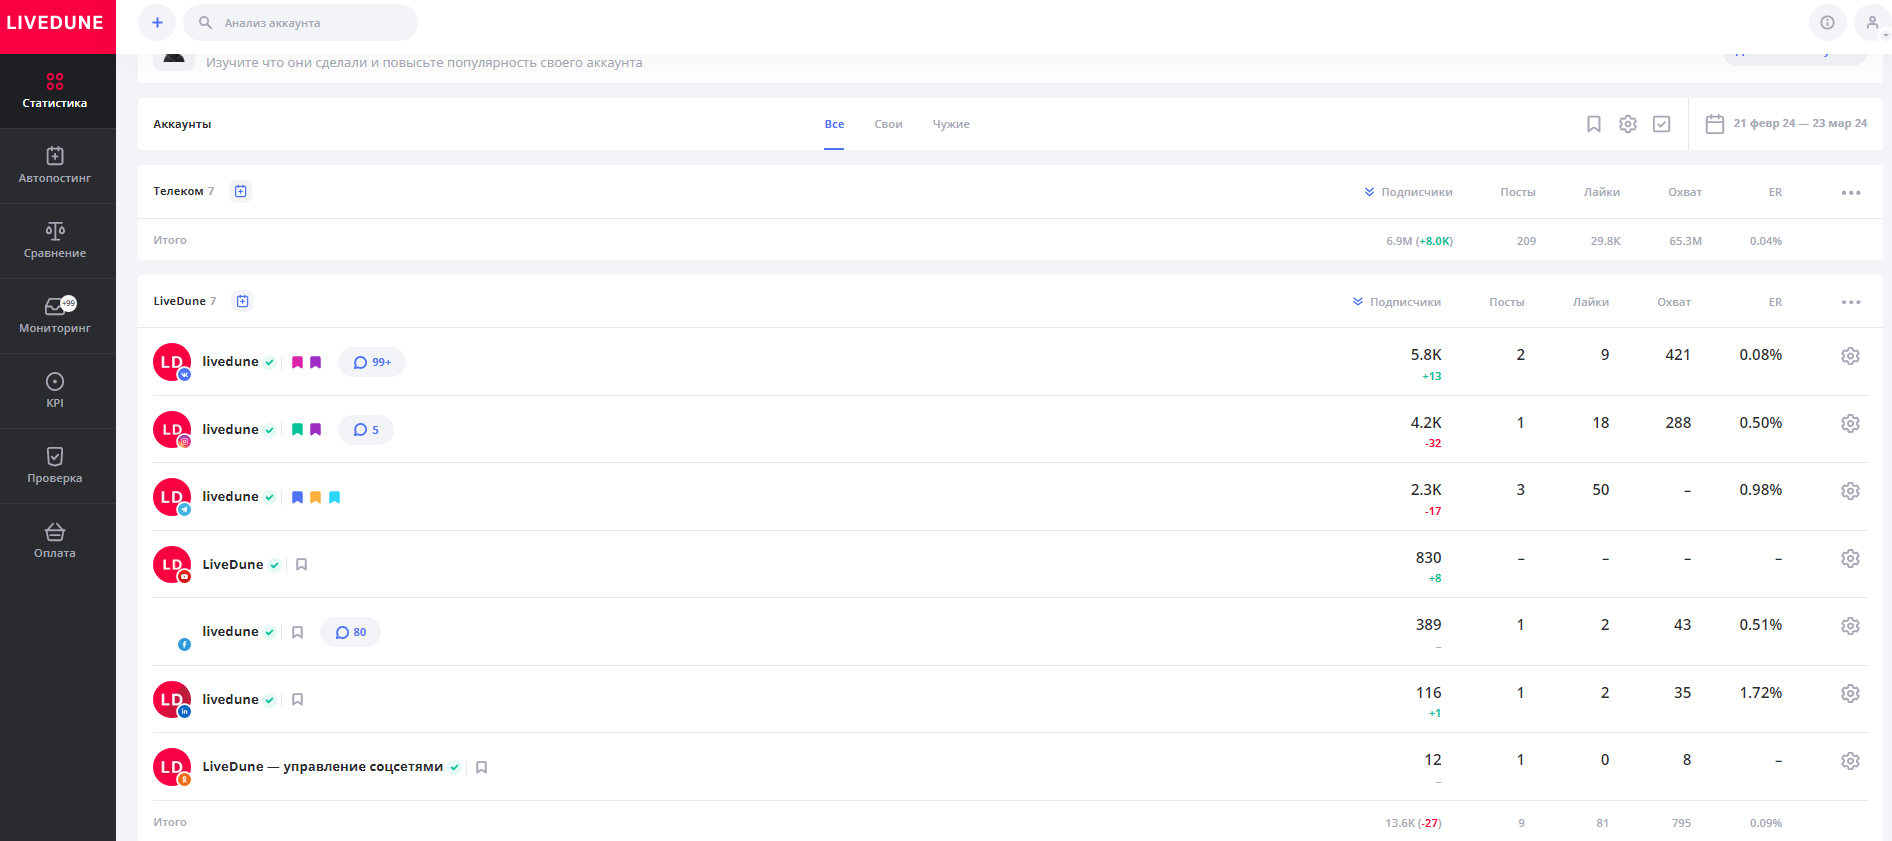The image size is (1892, 841).
Task: Open settings gear for the 12 subscribers row
Action: click(x=1850, y=761)
